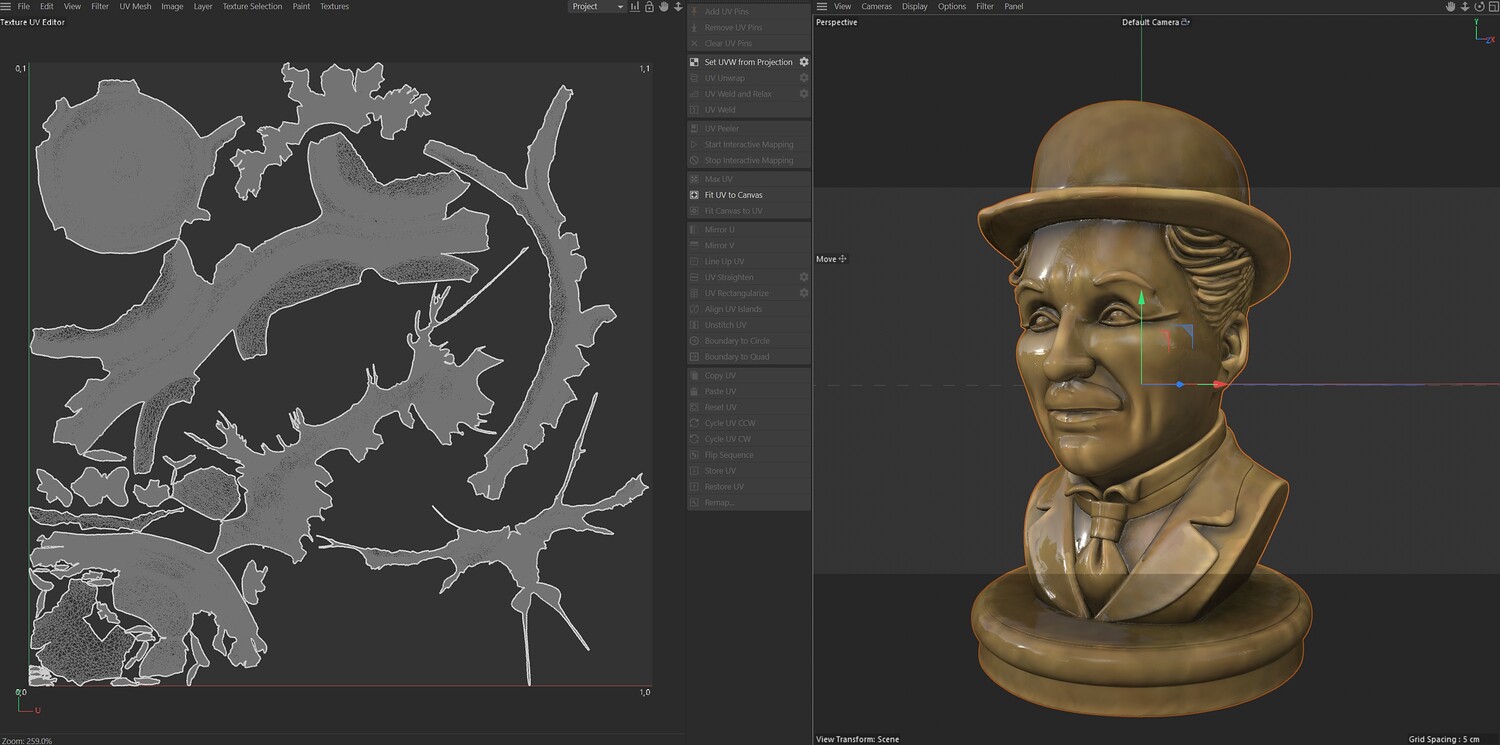
Task: Click Cycle UV CW
Action: coord(749,439)
